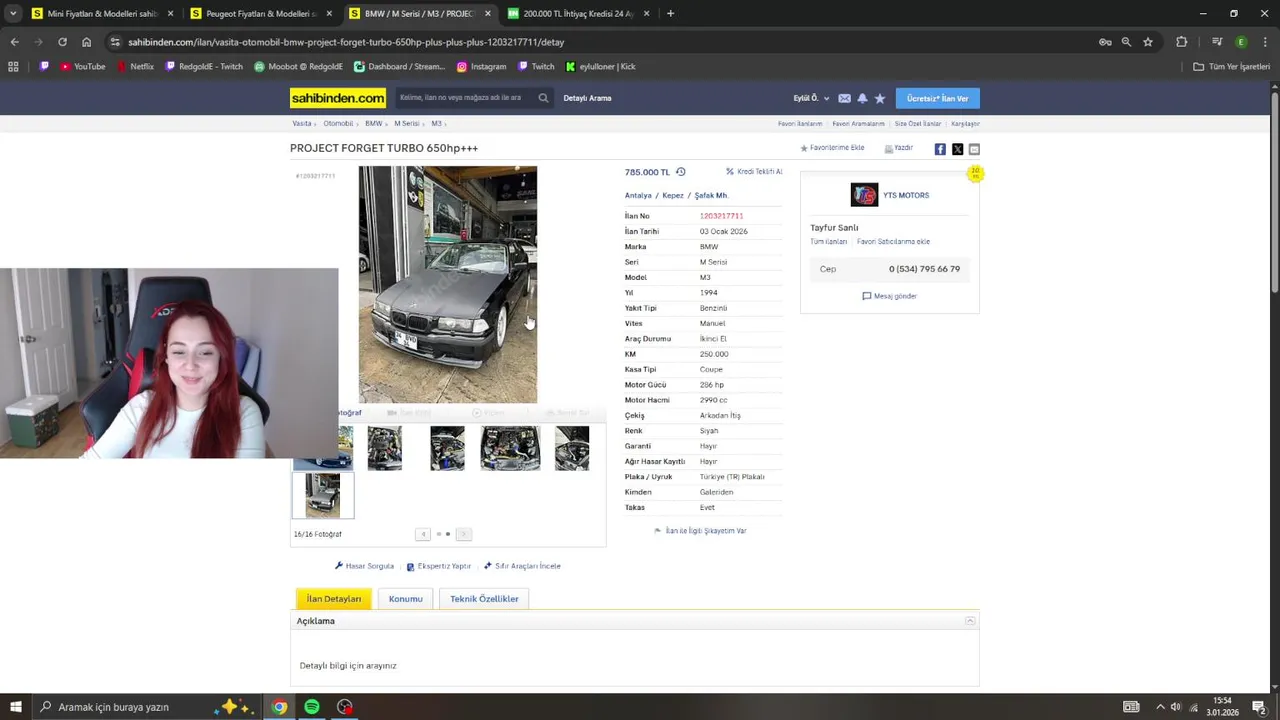1280x720 pixels.
Task: Click Kredi Teklifi Al link
Action: click(754, 172)
